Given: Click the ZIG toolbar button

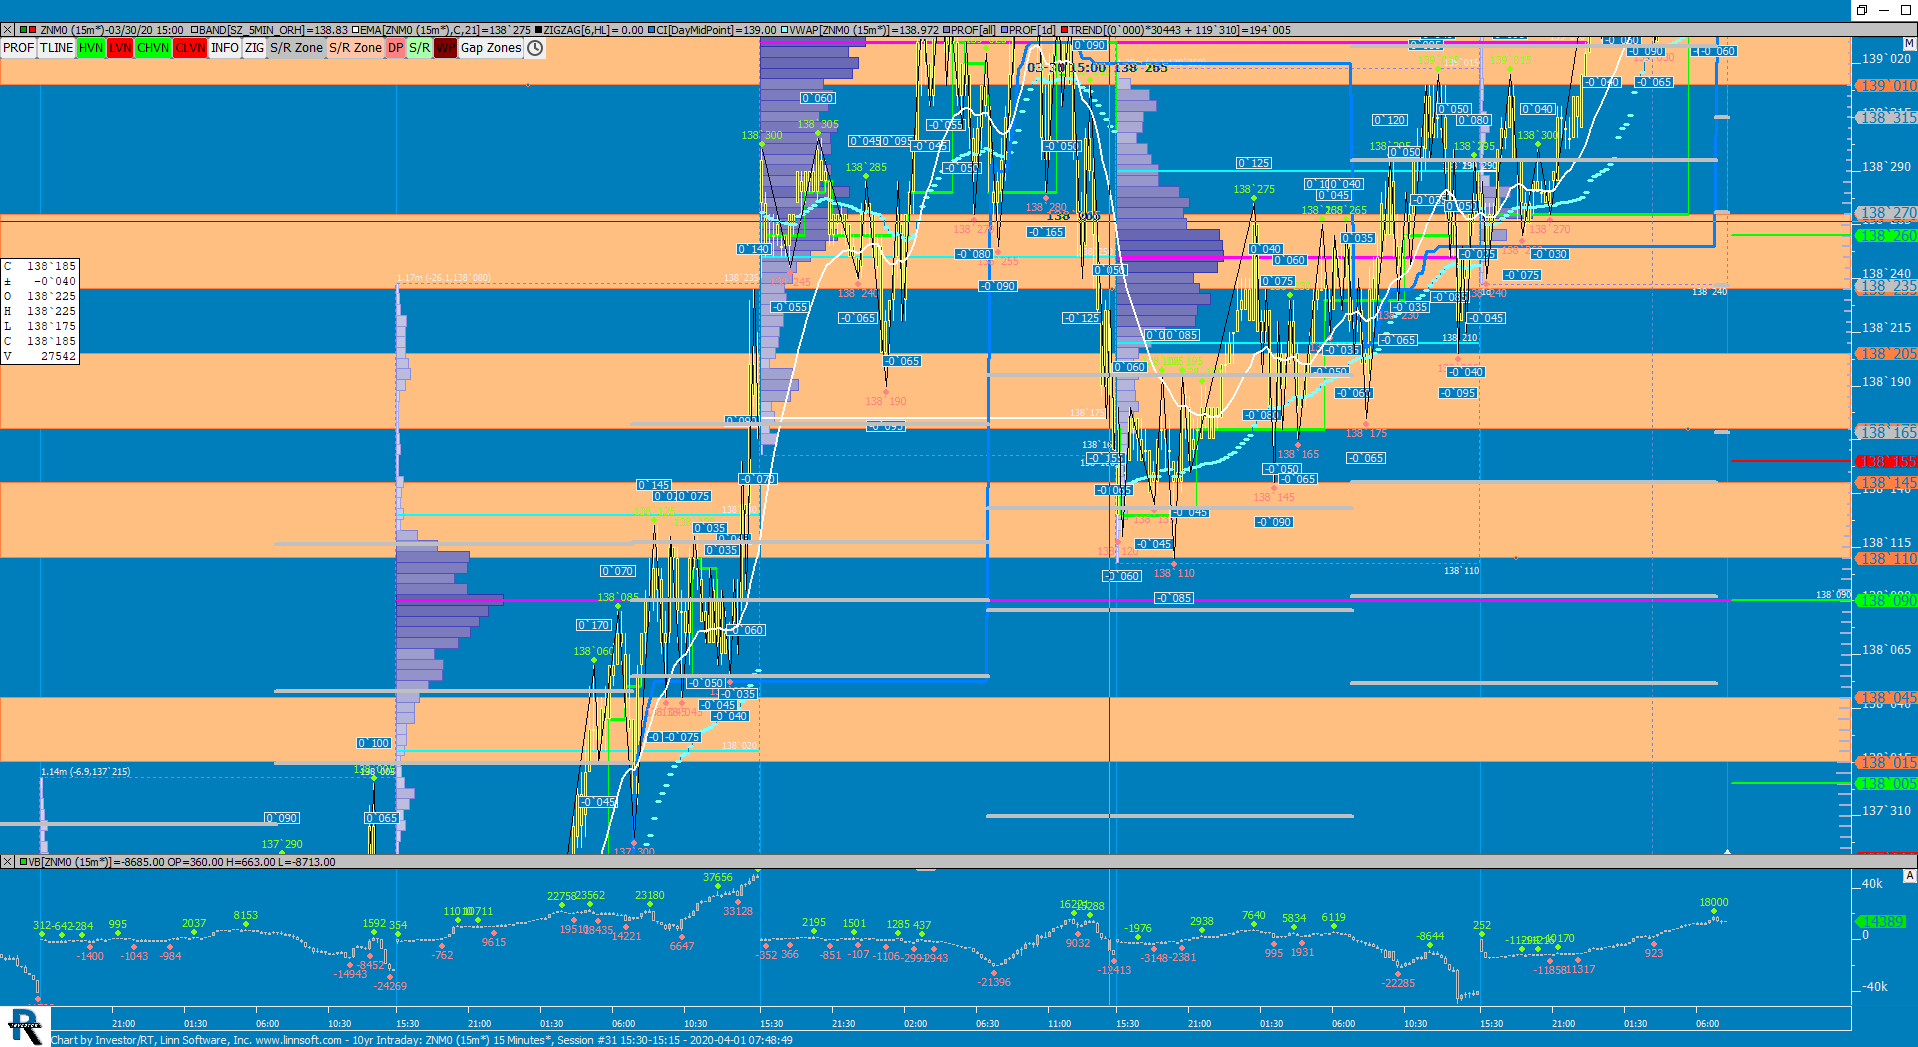Looking at the screenshot, I should coord(254,48).
